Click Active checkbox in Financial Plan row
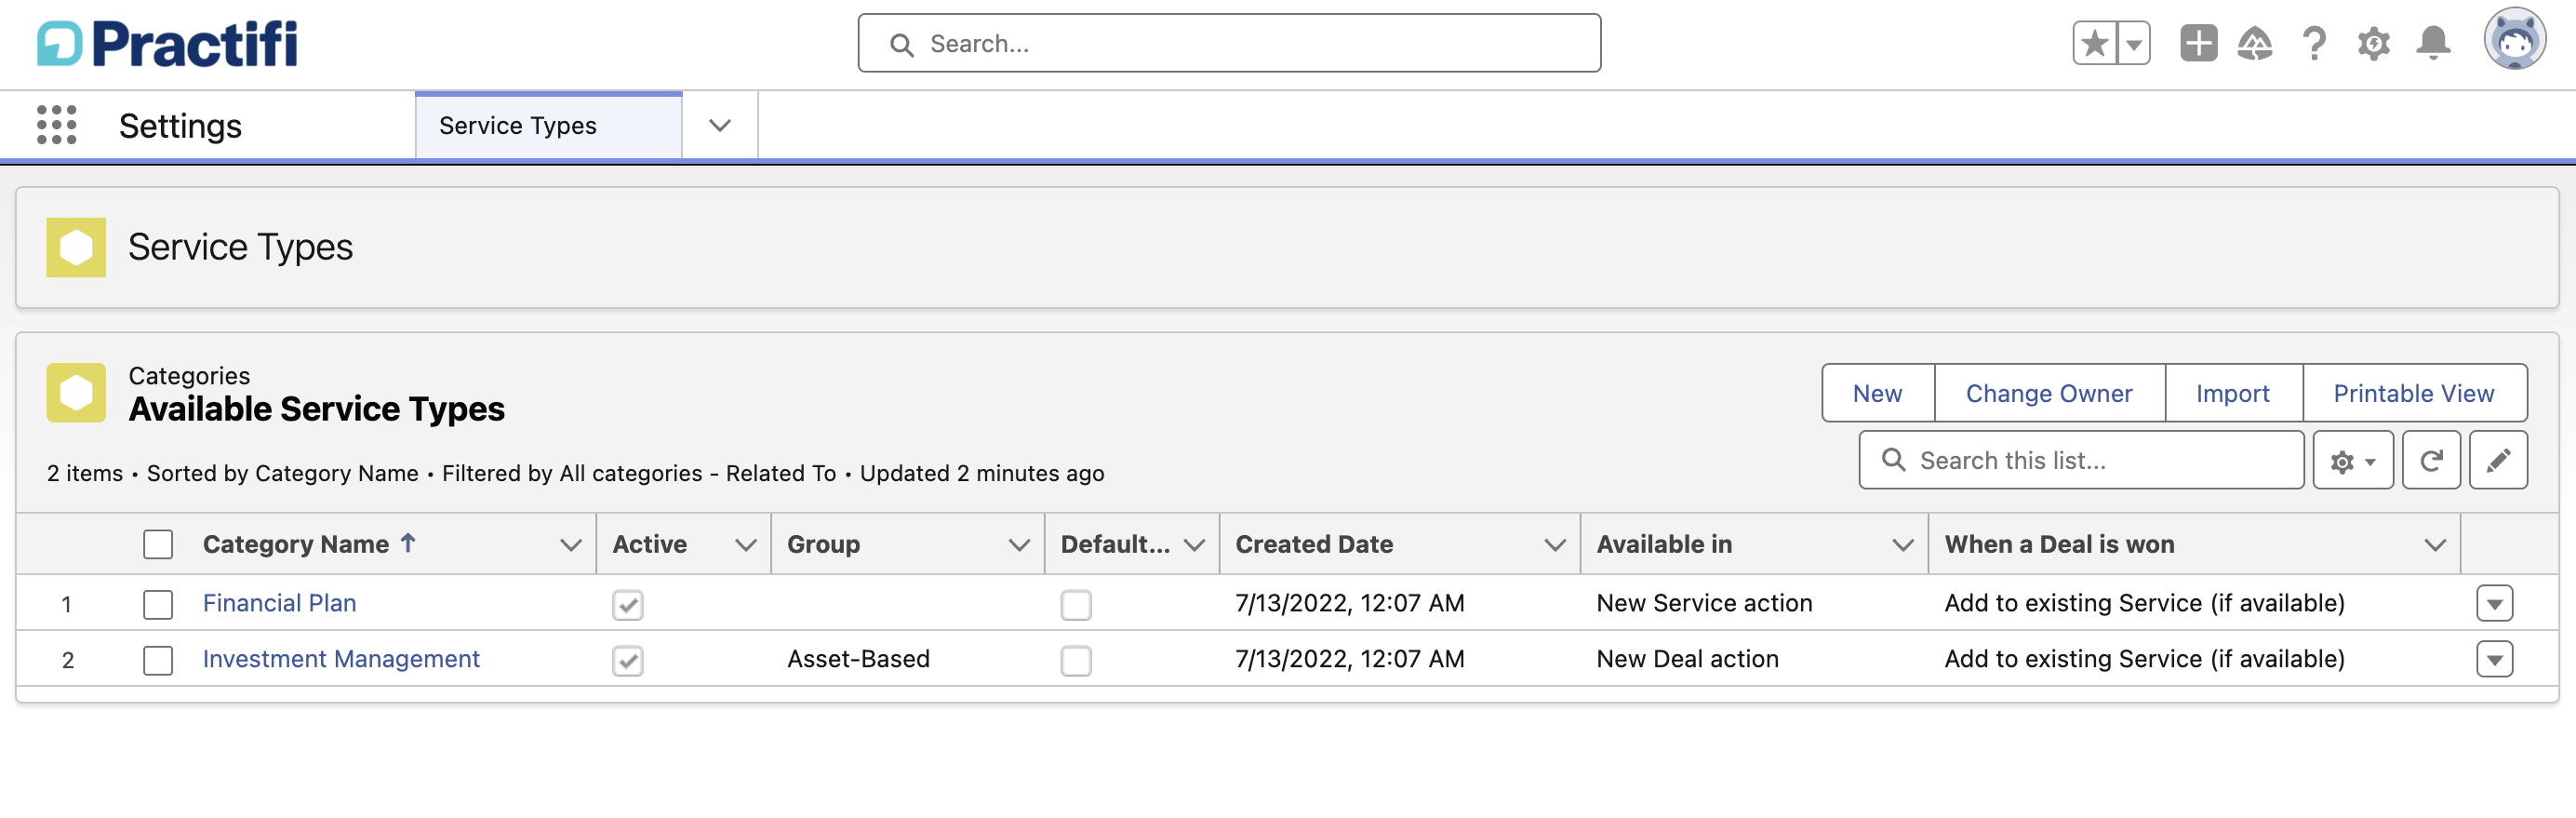This screenshot has height=818, width=2576. tap(628, 604)
